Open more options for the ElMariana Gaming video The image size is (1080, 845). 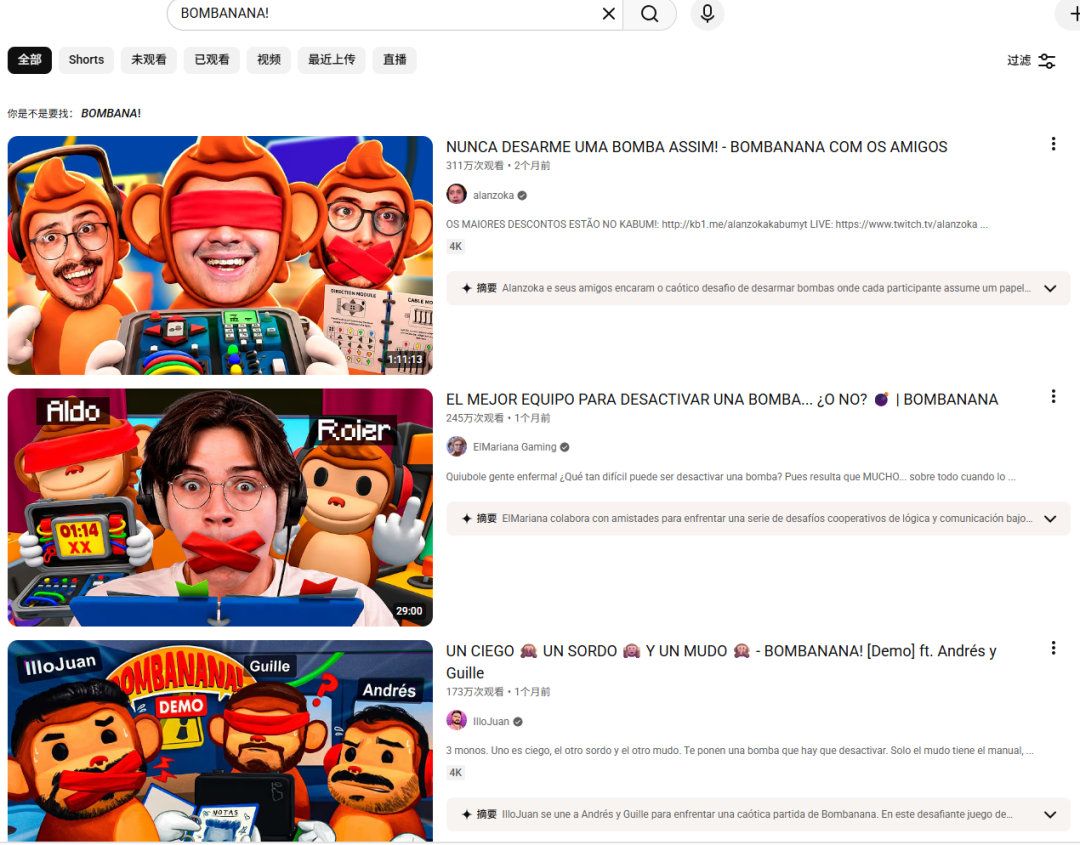[x=1053, y=396]
